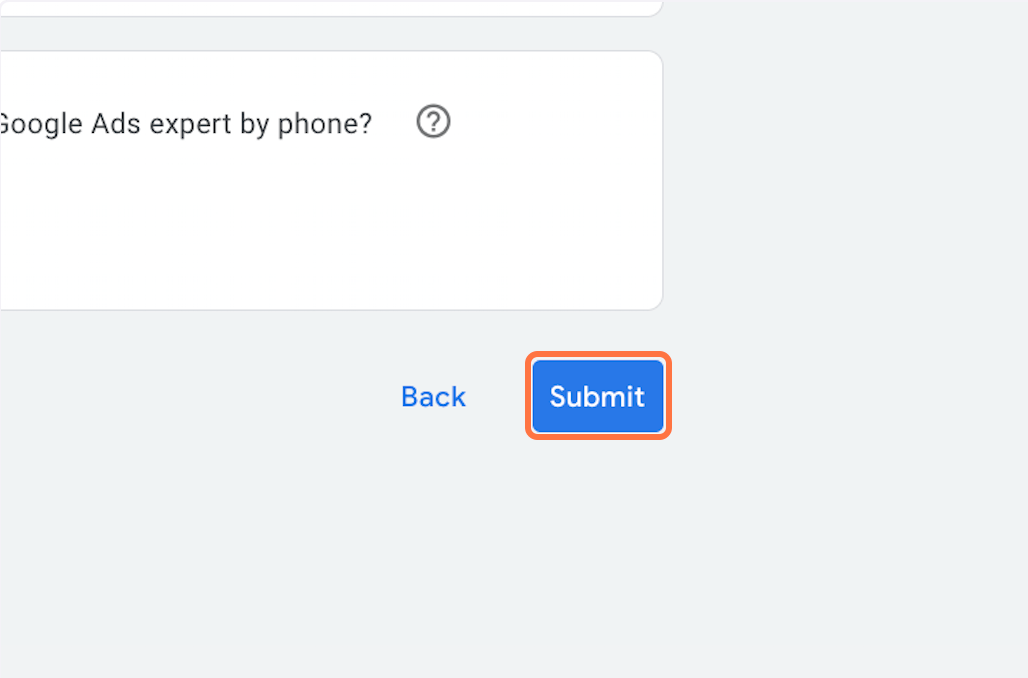Viewport: 1028px width, 678px height.
Task: Click the Google Ads expert question text
Action: 185,123
